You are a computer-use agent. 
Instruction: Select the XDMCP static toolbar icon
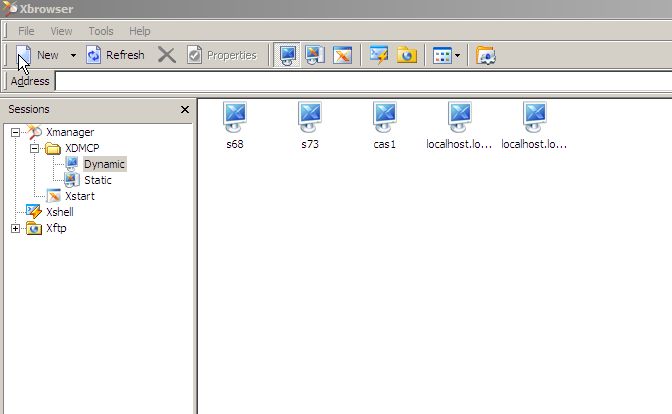click(315, 55)
